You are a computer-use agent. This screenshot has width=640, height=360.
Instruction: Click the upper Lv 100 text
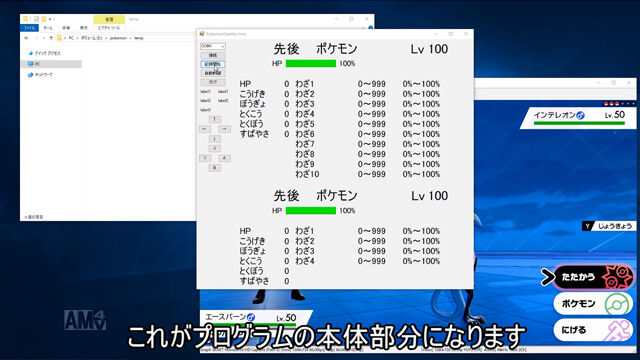pos(429,49)
